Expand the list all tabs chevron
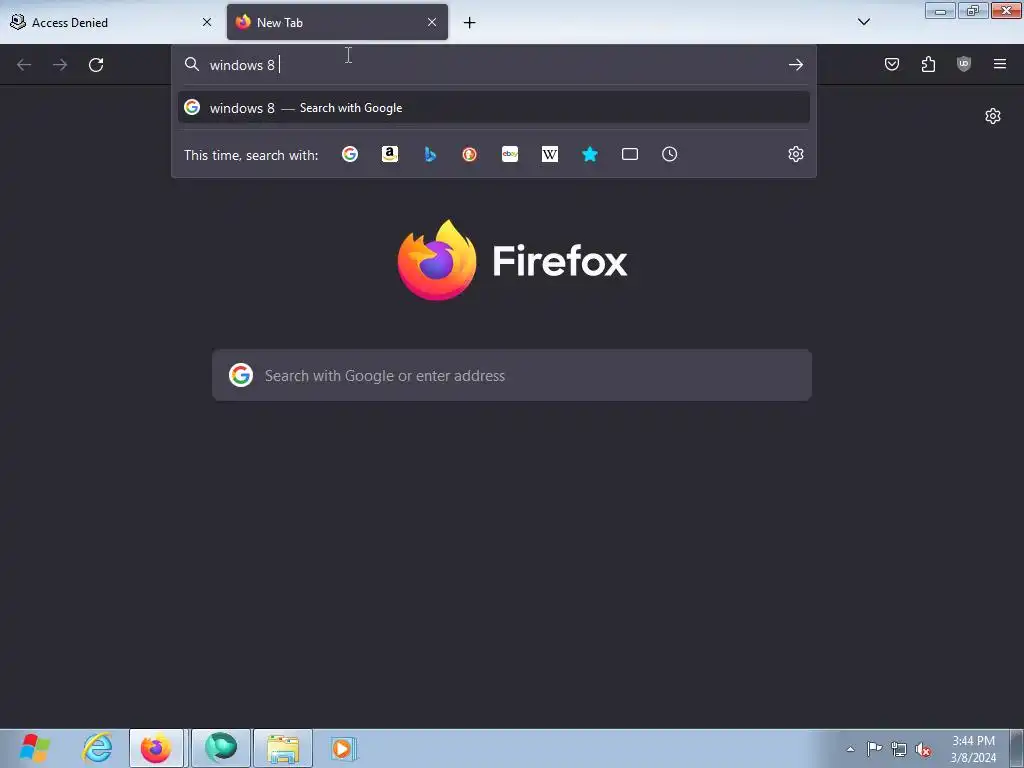Screen dimensions: 1024x768 pos(863,22)
